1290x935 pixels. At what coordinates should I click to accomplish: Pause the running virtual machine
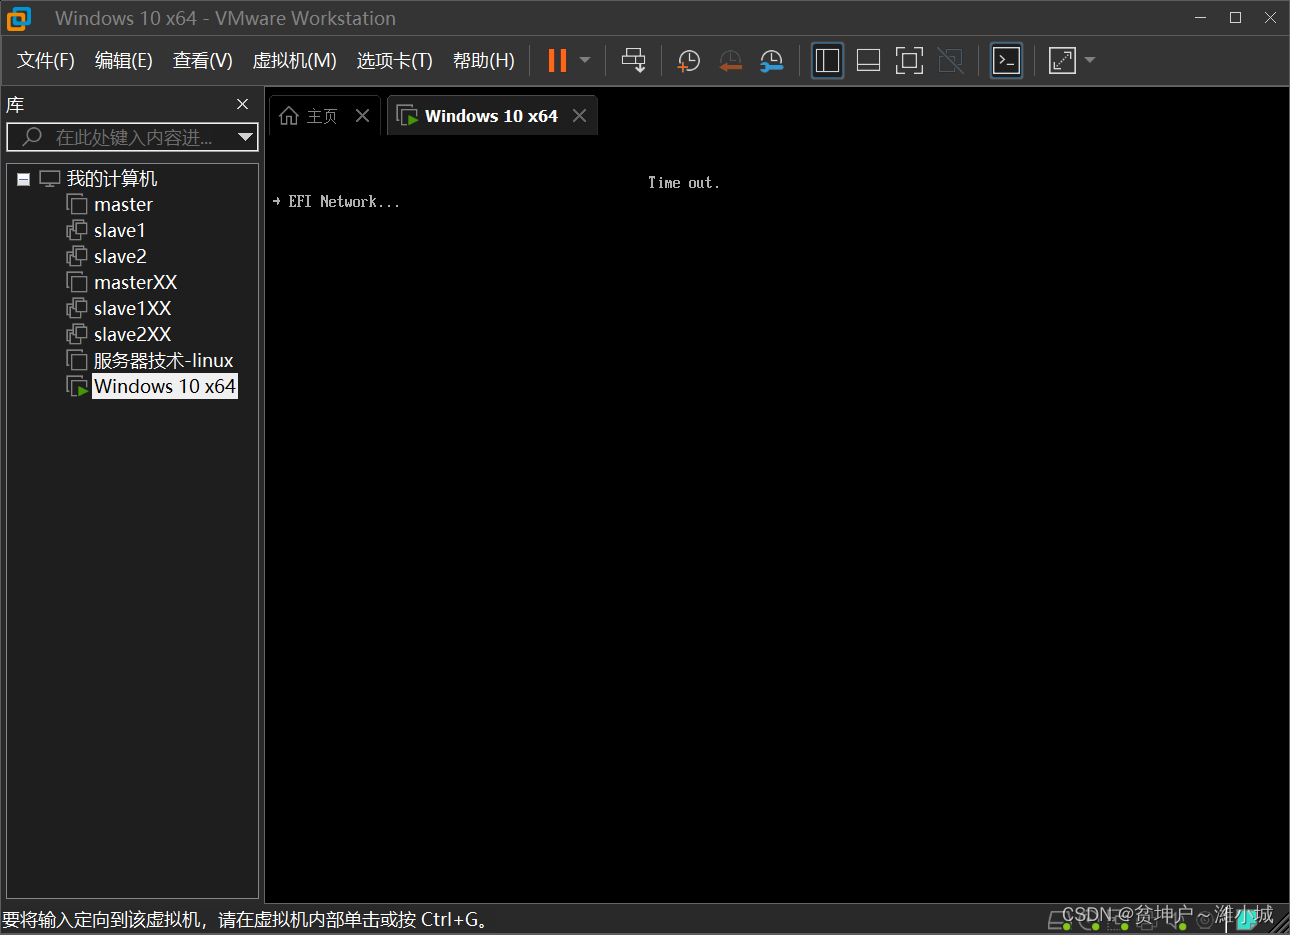tap(557, 60)
